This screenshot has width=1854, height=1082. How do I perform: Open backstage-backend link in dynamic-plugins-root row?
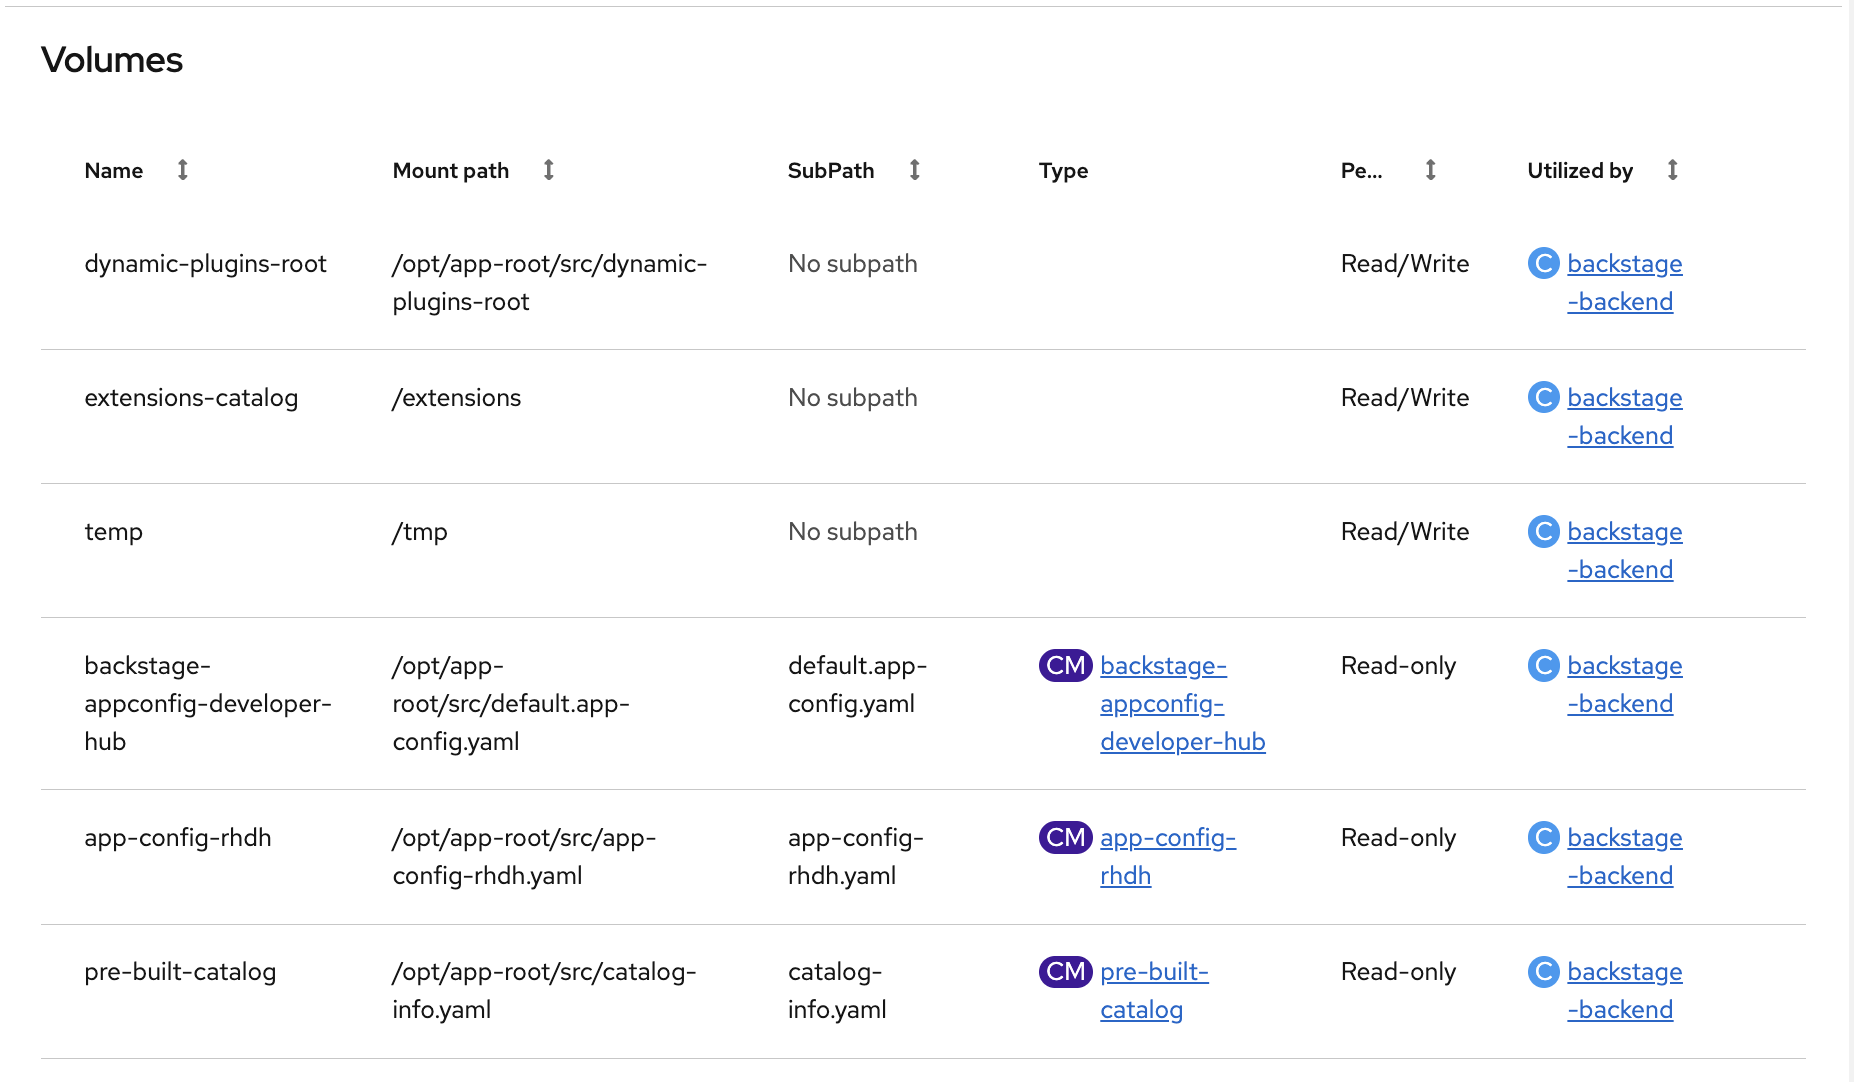point(1624,283)
